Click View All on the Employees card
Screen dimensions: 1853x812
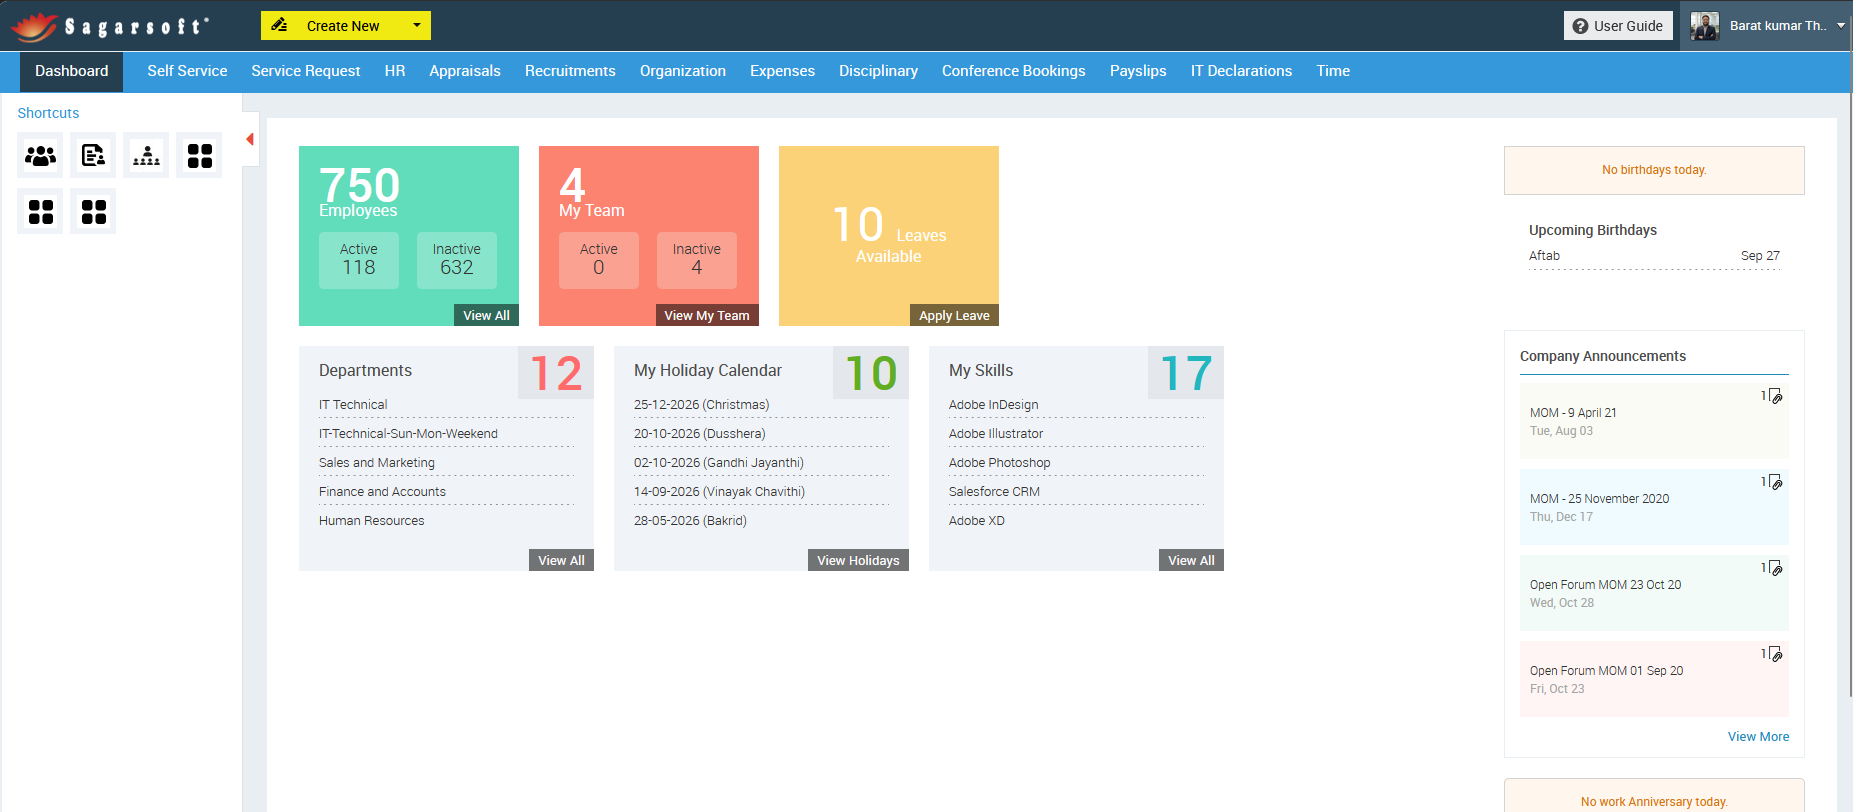point(486,315)
